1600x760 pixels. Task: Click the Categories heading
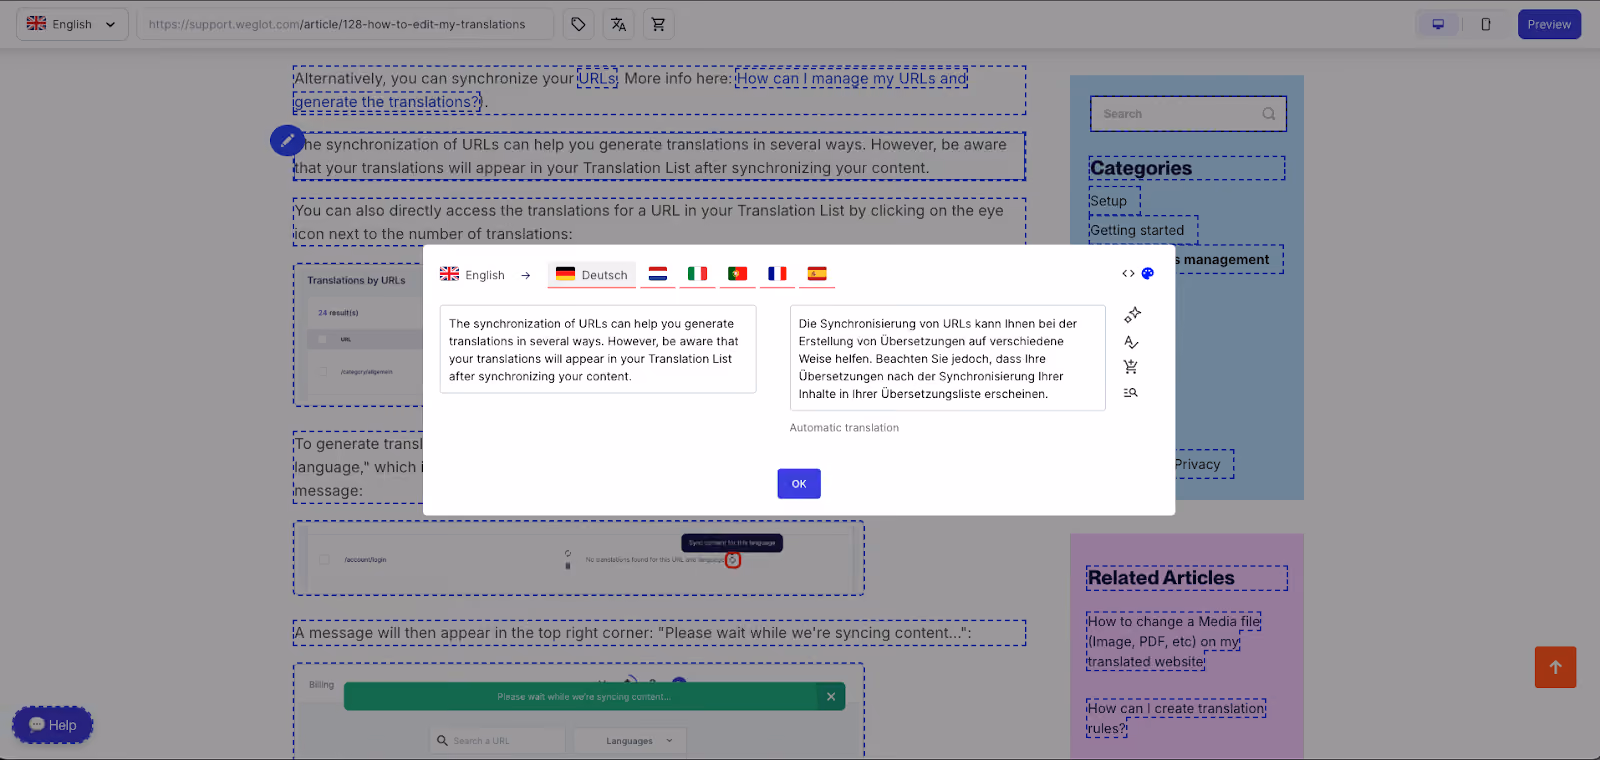(1141, 168)
